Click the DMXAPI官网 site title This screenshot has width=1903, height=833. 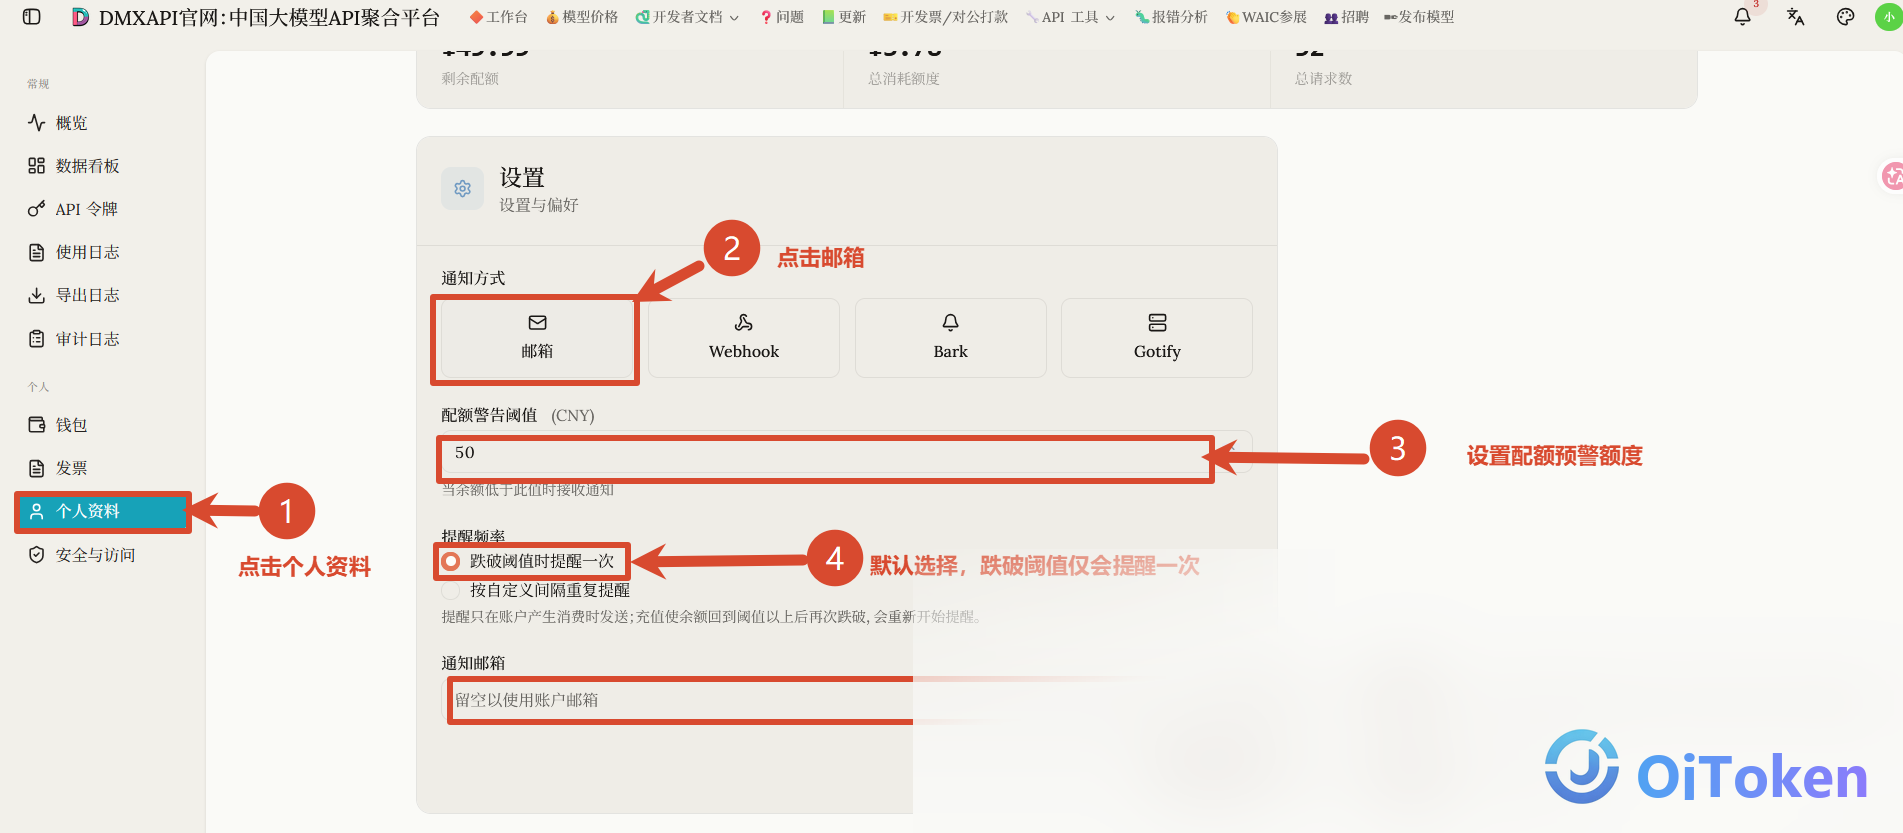pos(269,17)
